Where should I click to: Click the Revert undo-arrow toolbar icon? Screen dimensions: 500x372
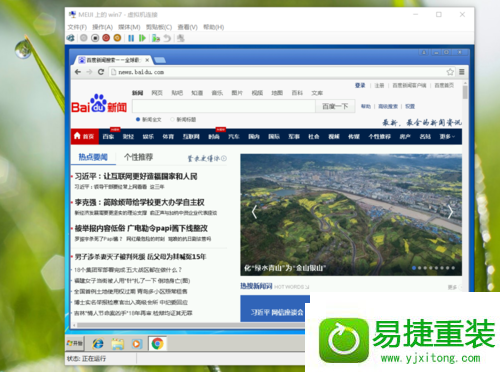pyautogui.click(x=167, y=38)
